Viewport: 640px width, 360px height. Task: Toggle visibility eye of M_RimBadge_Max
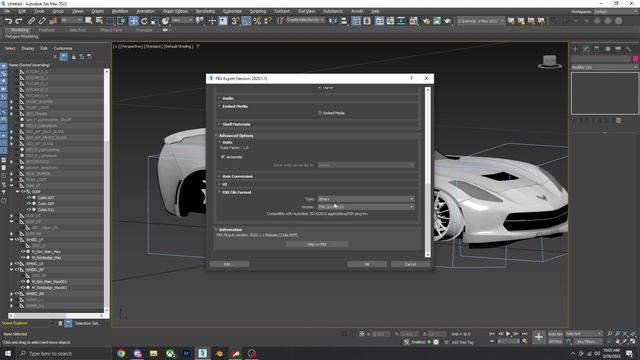[23, 258]
